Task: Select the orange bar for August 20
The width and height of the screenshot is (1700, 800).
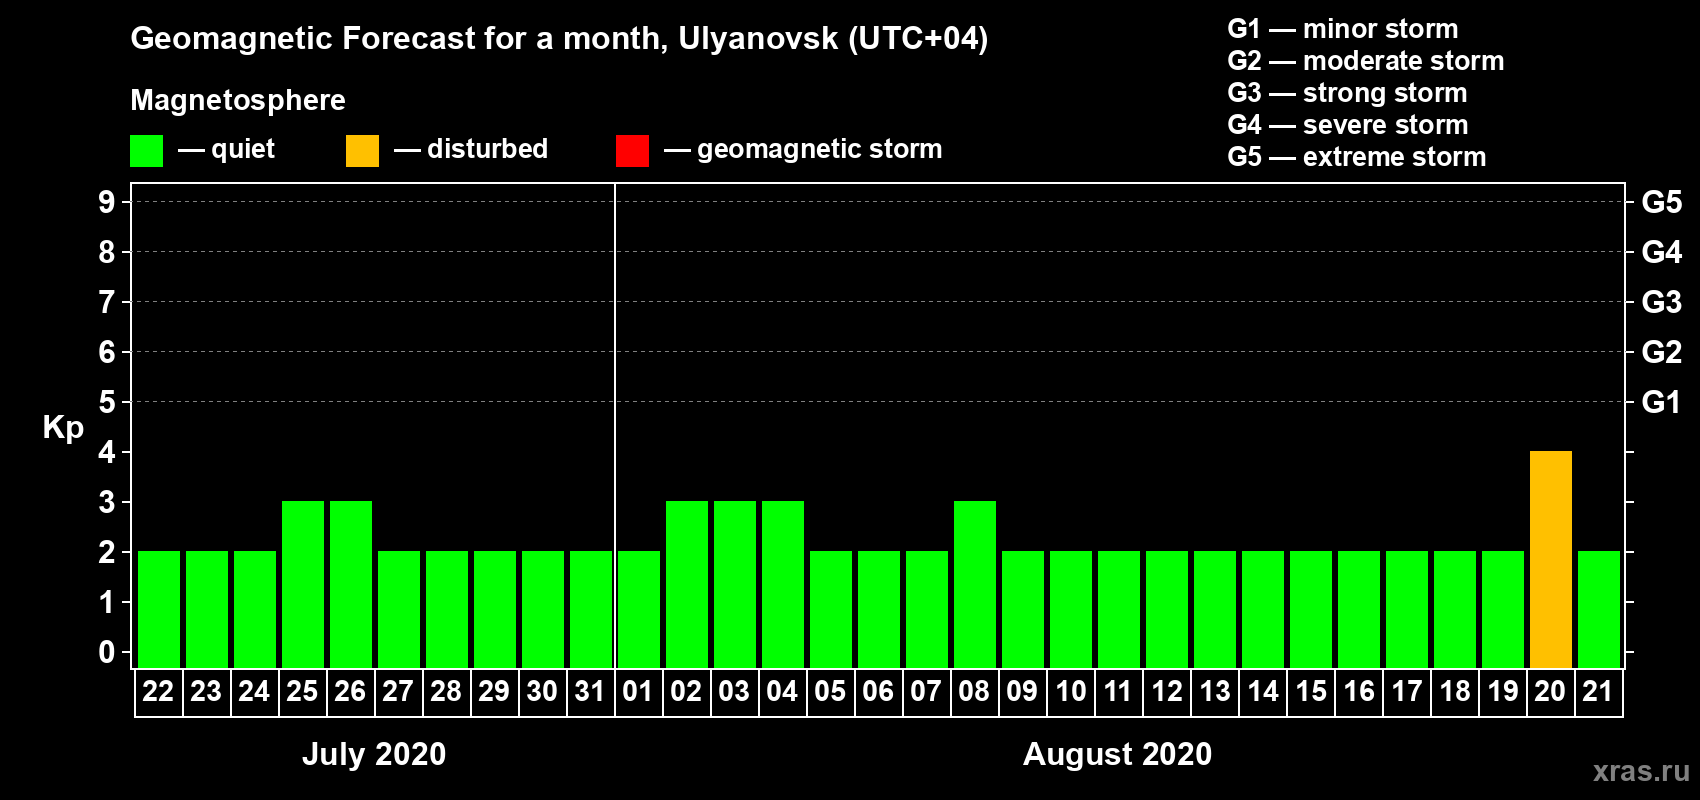Action: click(x=1550, y=559)
